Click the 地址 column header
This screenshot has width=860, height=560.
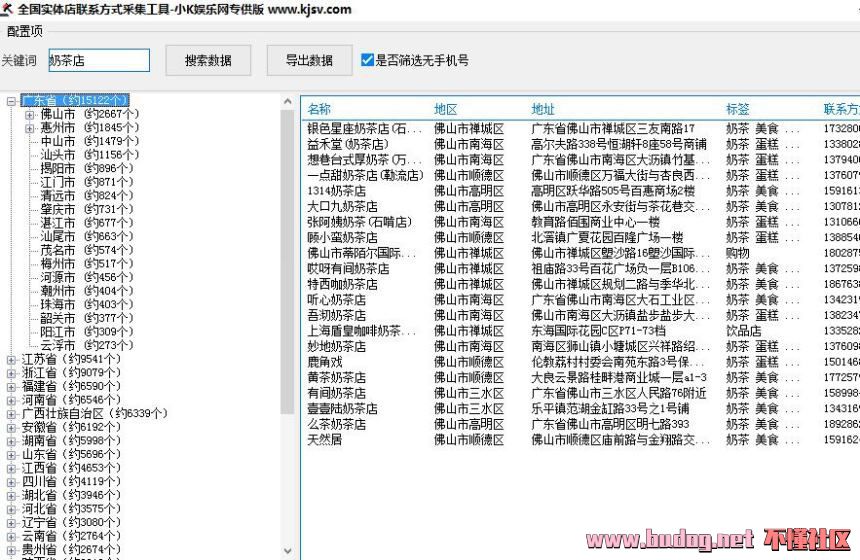pyautogui.click(x=543, y=109)
